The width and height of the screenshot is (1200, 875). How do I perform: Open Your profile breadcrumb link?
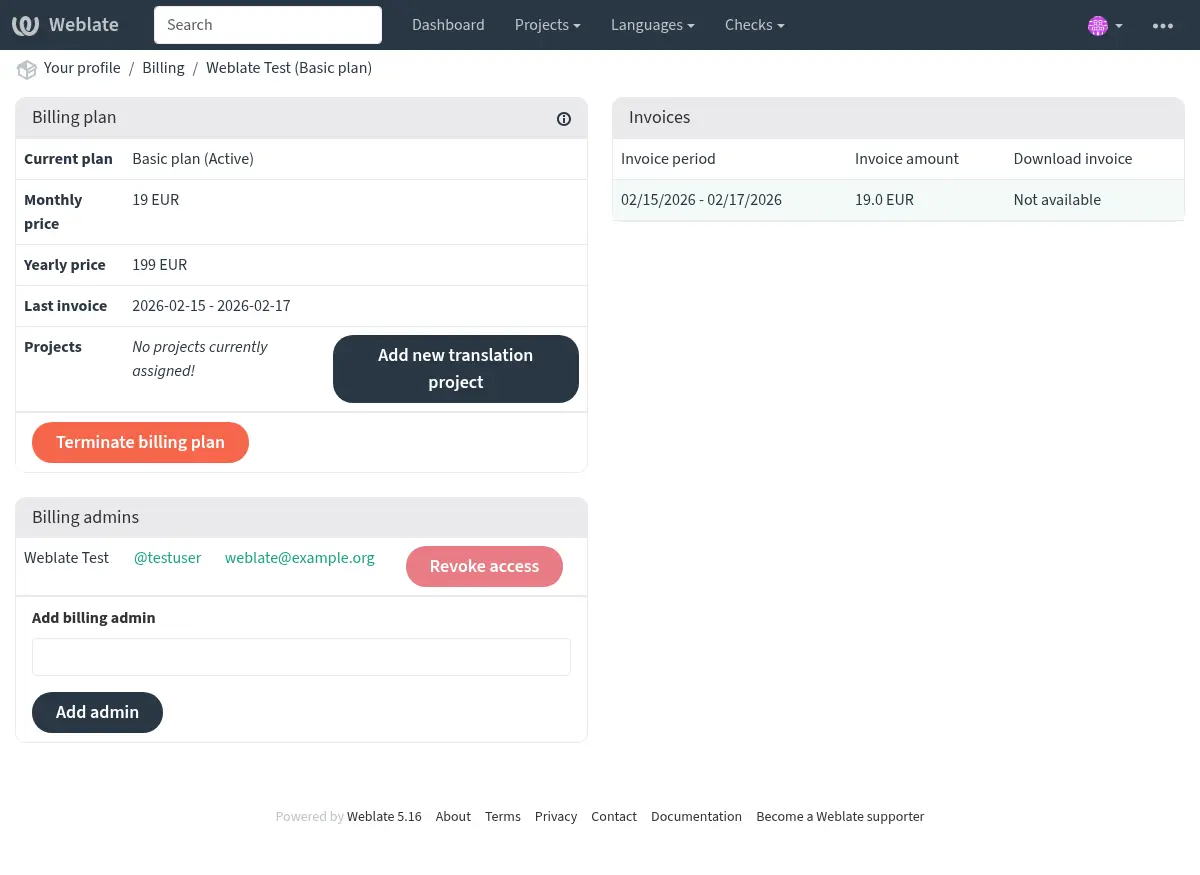click(82, 68)
